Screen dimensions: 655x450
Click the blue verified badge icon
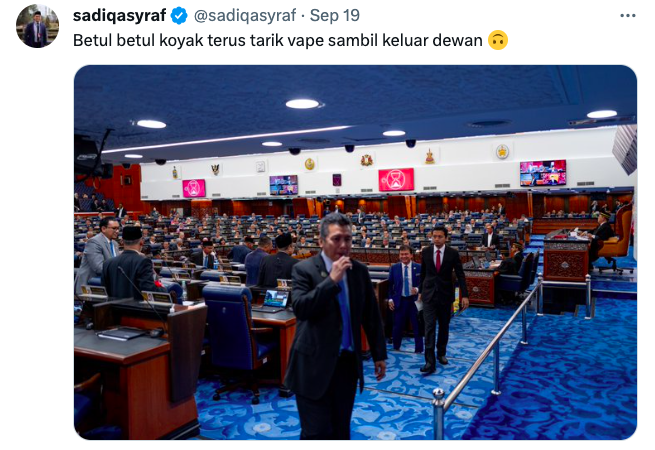pyautogui.click(x=179, y=16)
